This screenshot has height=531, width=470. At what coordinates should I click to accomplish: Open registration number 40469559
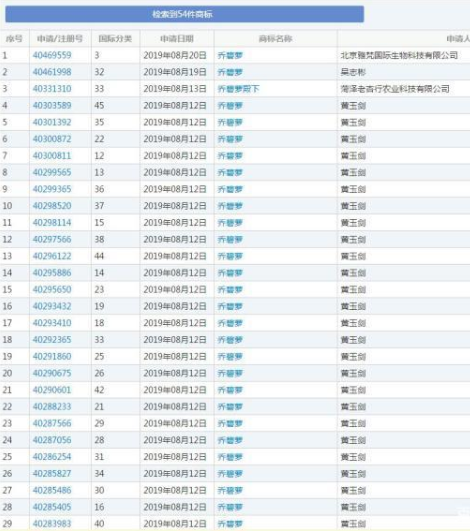52,55
